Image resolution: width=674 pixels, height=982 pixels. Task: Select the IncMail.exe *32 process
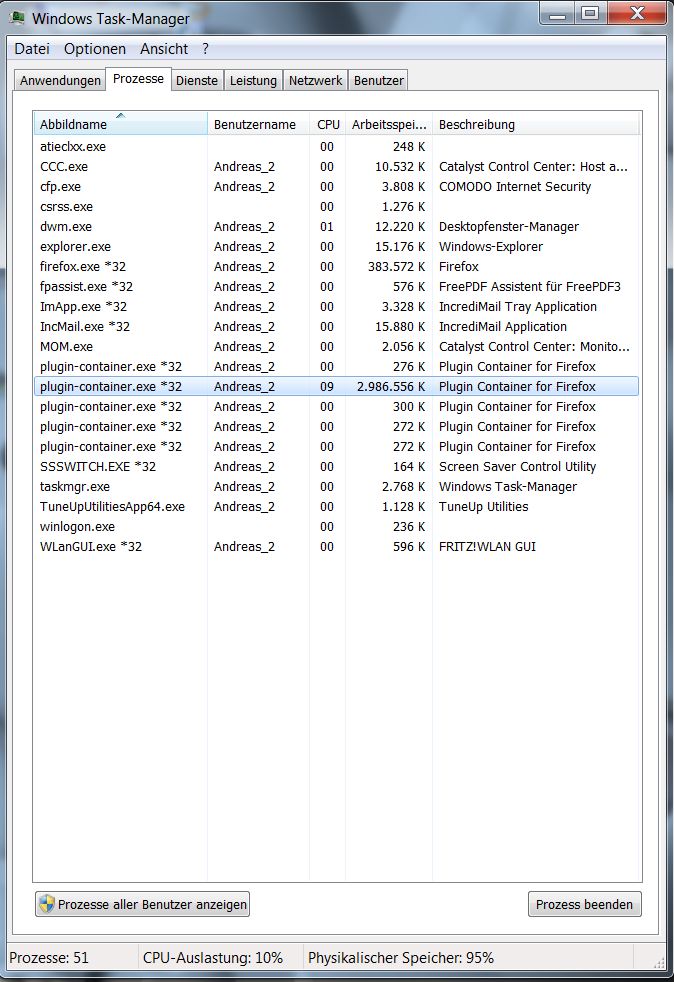[337, 327]
